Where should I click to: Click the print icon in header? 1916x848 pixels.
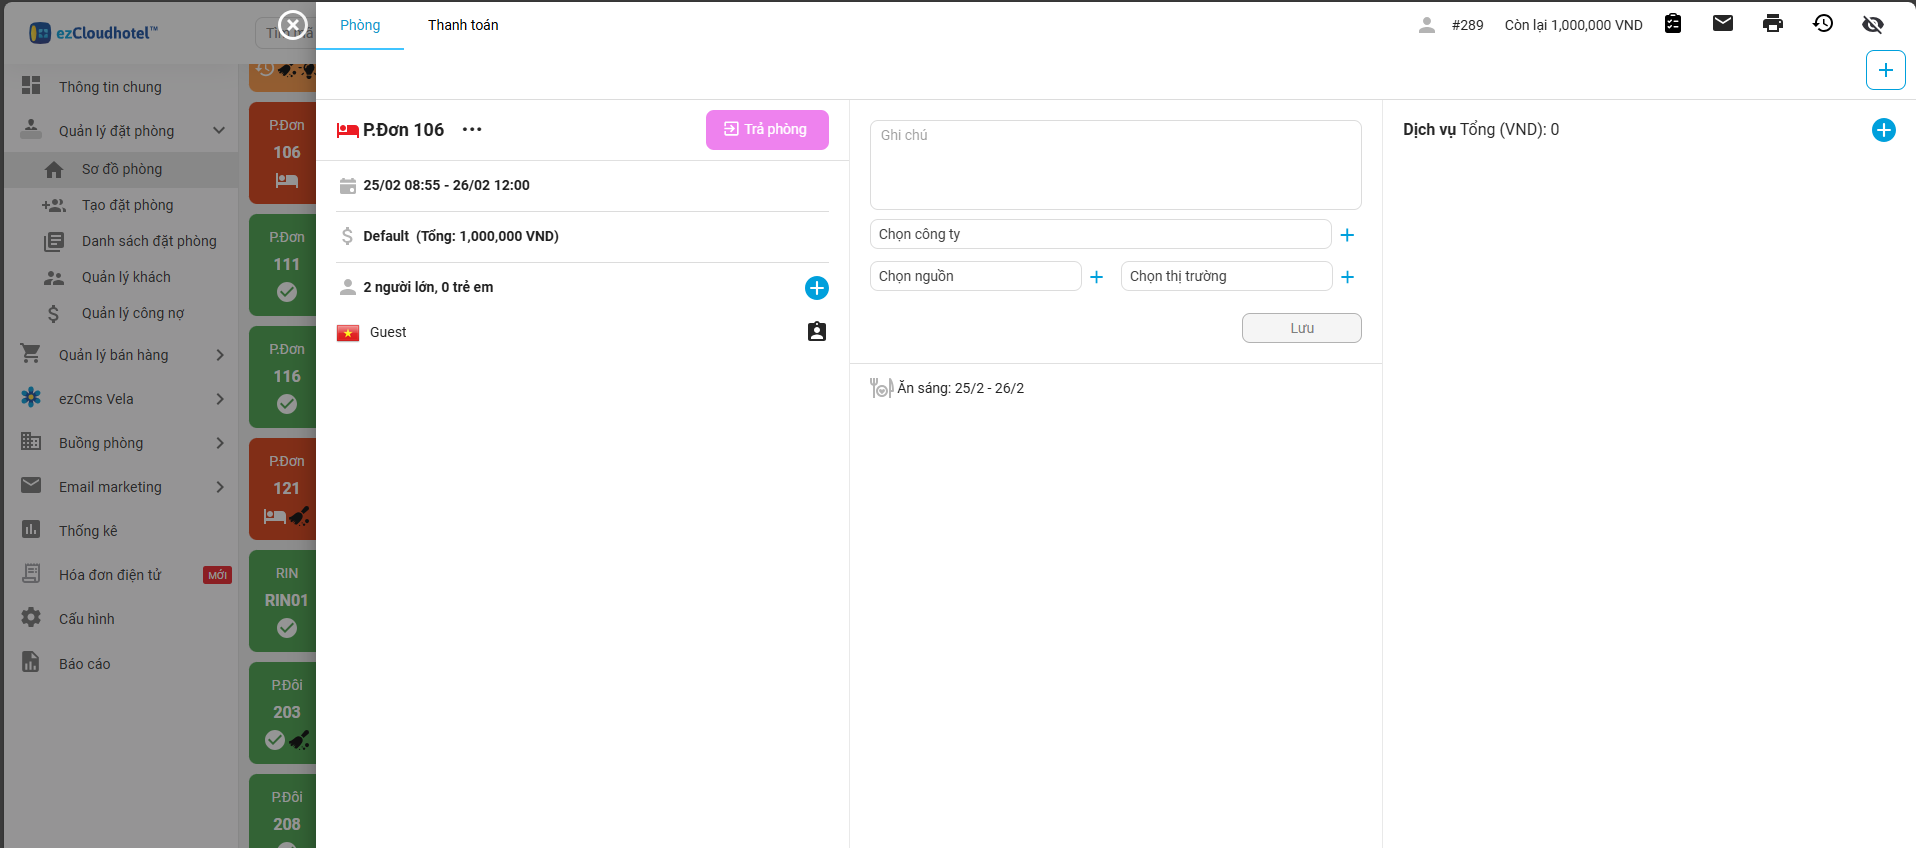[1772, 24]
